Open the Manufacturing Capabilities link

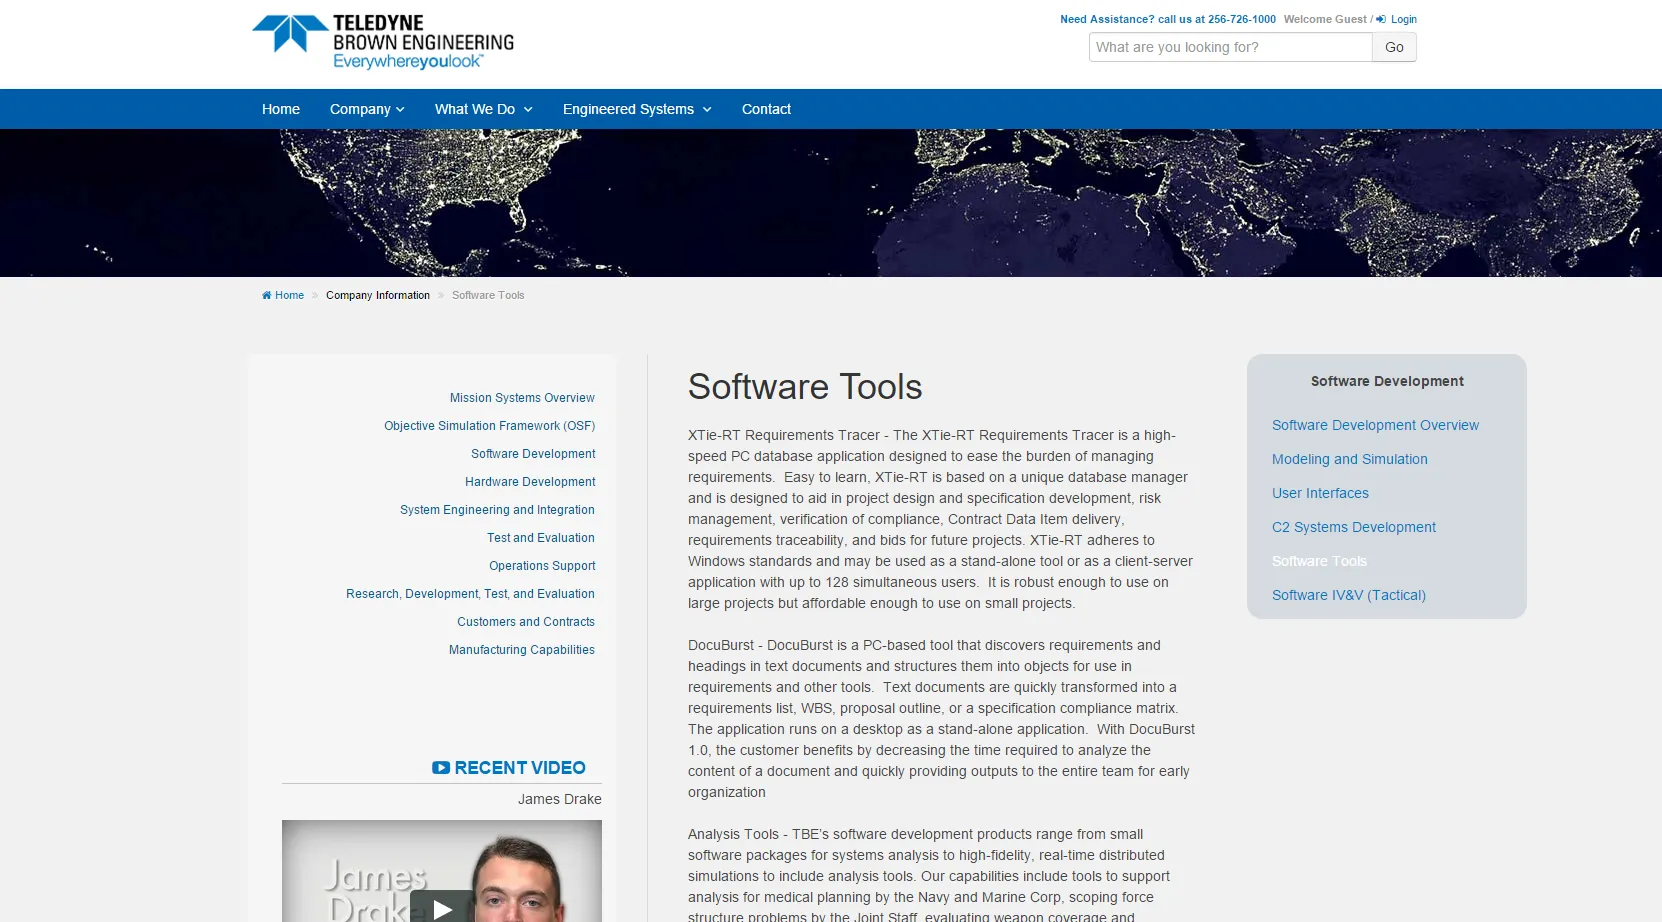522,650
